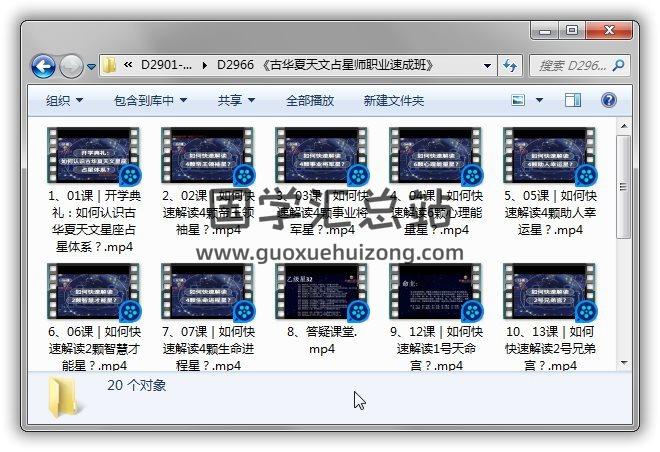Click file name 8、答疑课堂.mp4
The width and height of the screenshot is (660, 452).
point(322,340)
